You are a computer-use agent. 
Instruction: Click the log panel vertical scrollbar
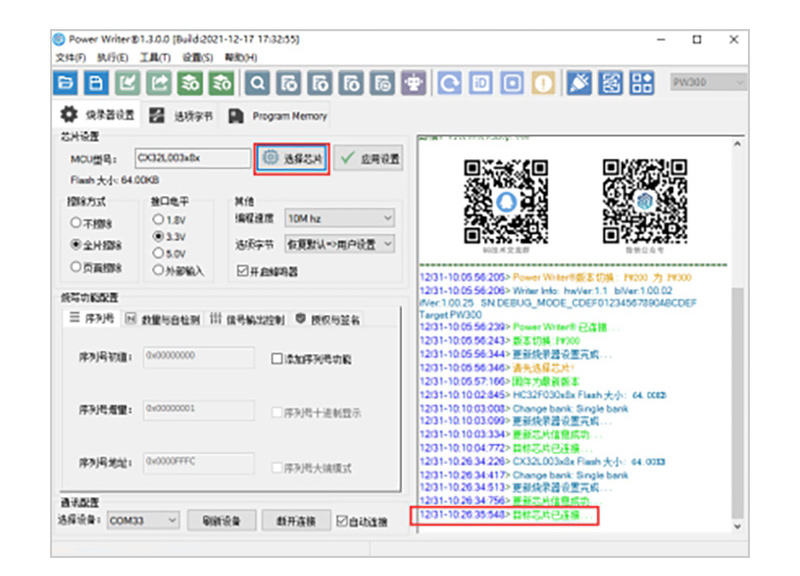tap(738, 400)
